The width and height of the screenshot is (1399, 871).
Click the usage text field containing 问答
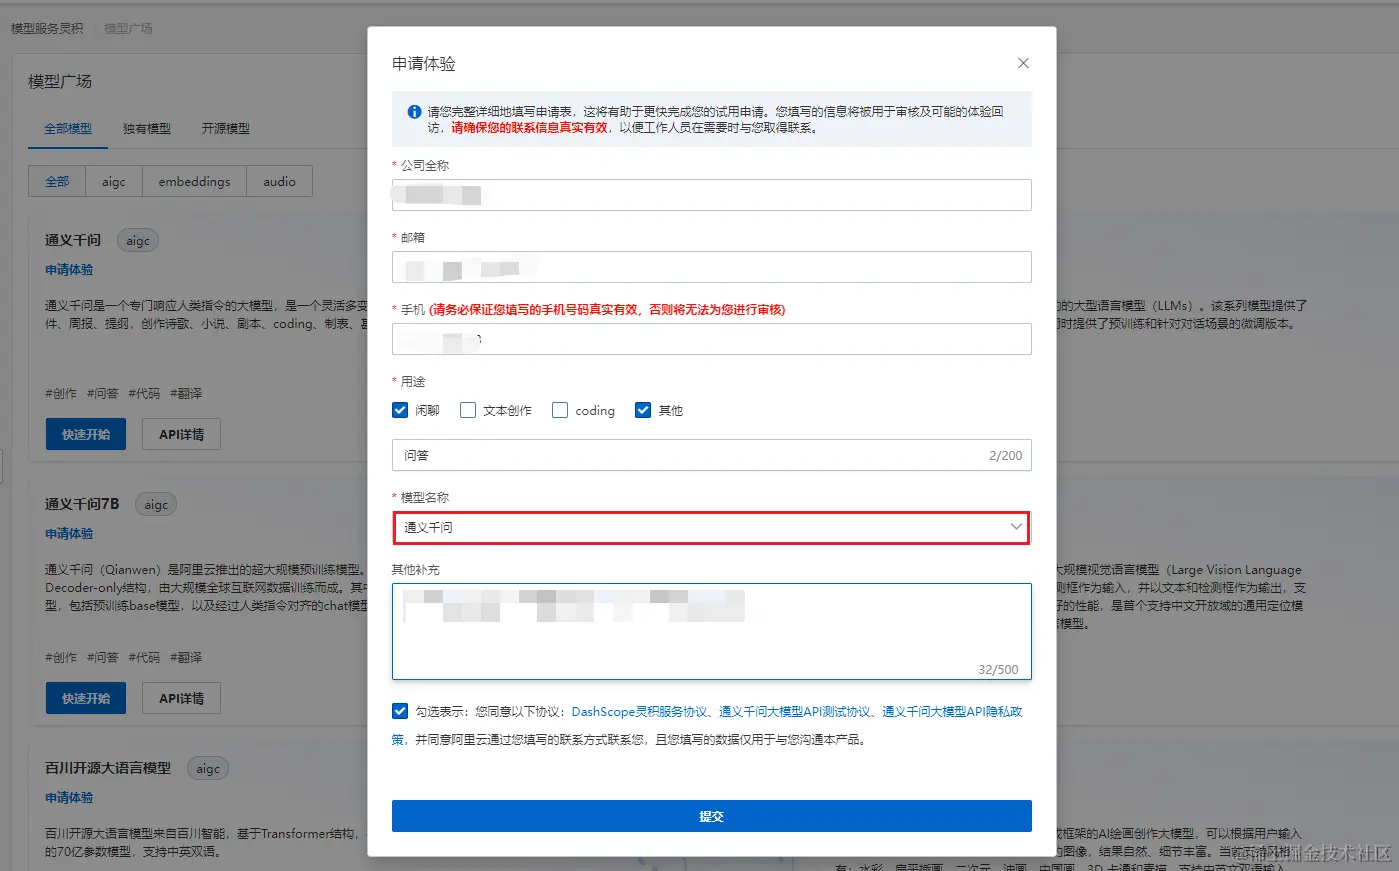(x=711, y=455)
